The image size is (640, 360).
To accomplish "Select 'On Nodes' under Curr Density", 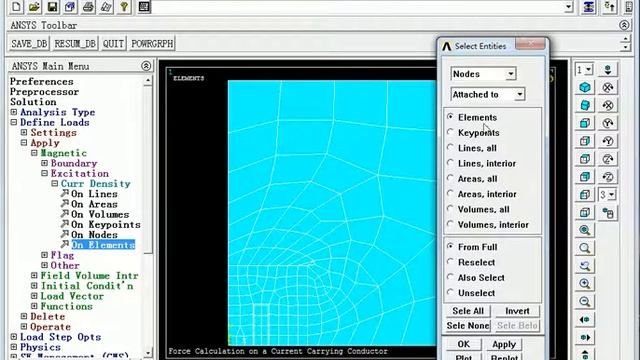I will [x=94, y=235].
